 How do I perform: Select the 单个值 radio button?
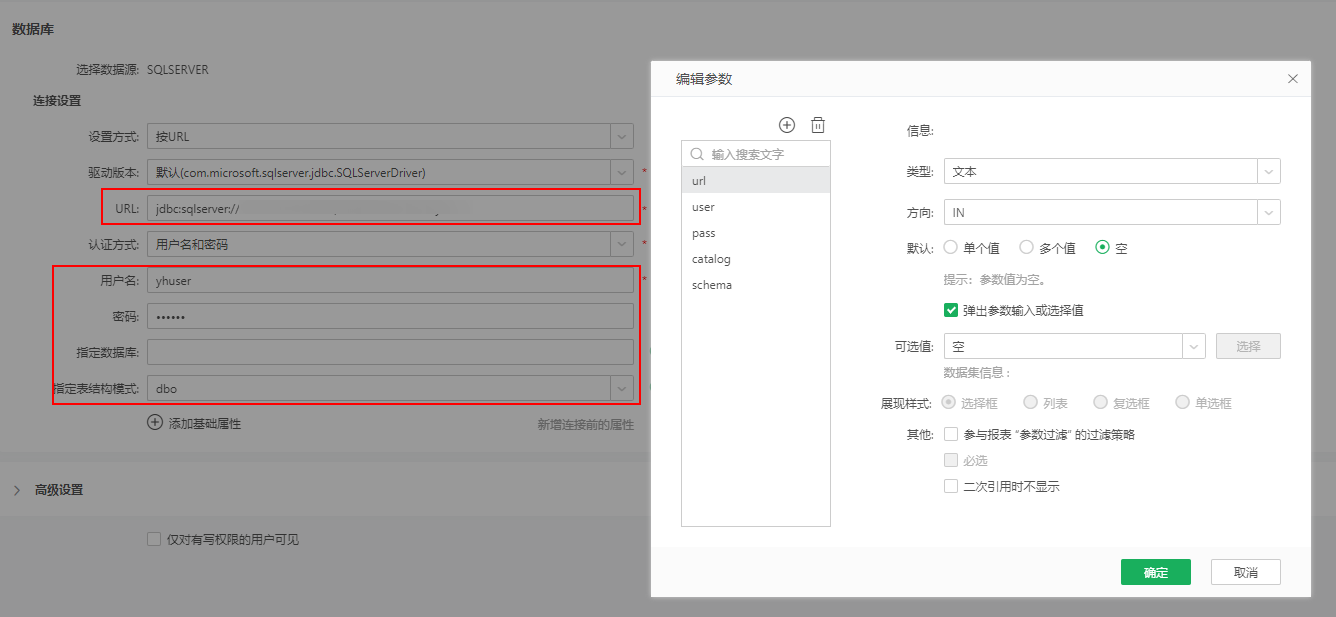click(x=949, y=248)
